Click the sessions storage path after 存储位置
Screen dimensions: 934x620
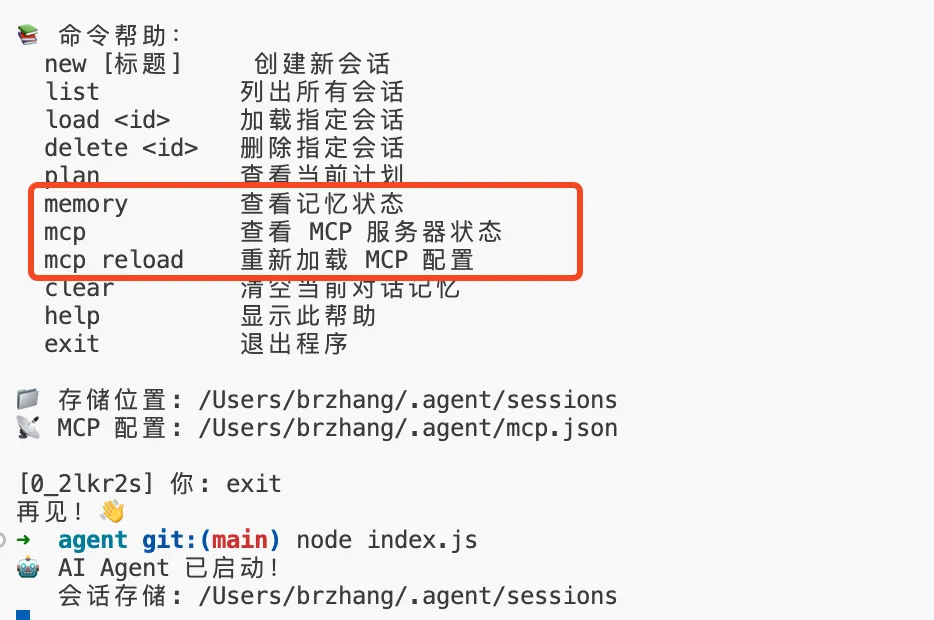coord(408,400)
